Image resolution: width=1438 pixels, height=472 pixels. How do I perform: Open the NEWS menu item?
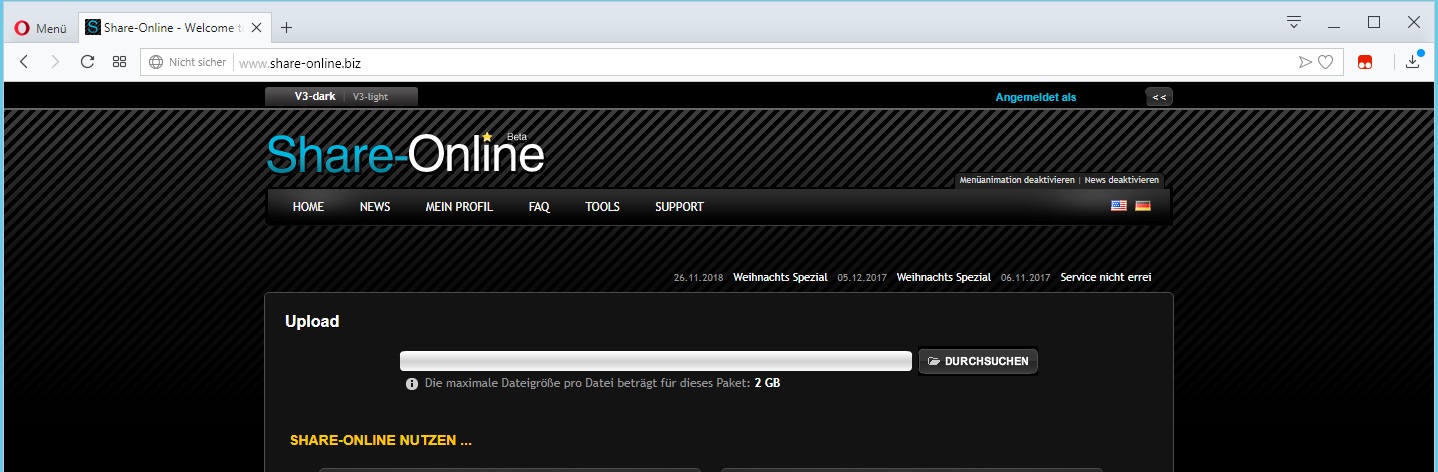tap(375, 207)
